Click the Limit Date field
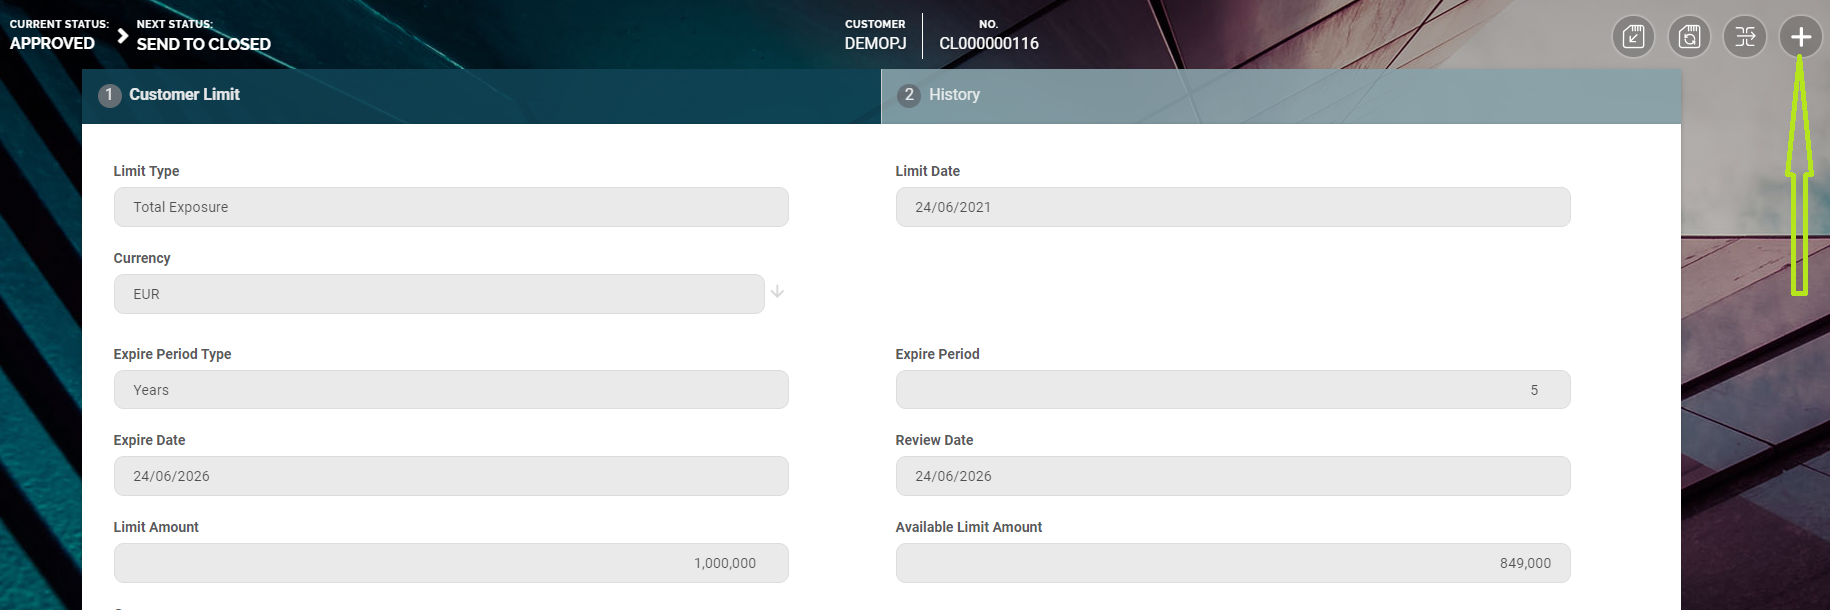Image resolution: width=1830 pixels, height=610 pixels. (1232, 207)
